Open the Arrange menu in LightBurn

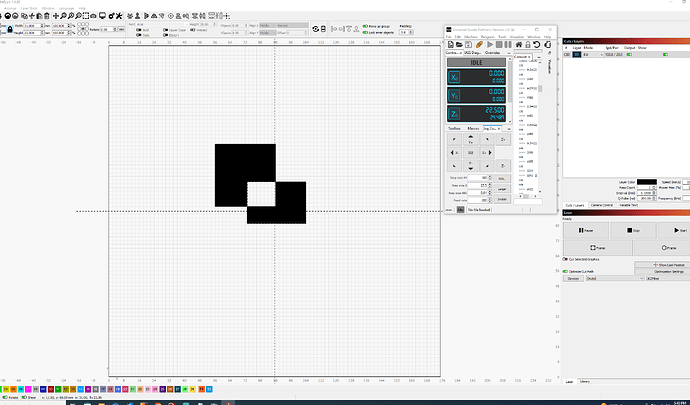(10, 8)
